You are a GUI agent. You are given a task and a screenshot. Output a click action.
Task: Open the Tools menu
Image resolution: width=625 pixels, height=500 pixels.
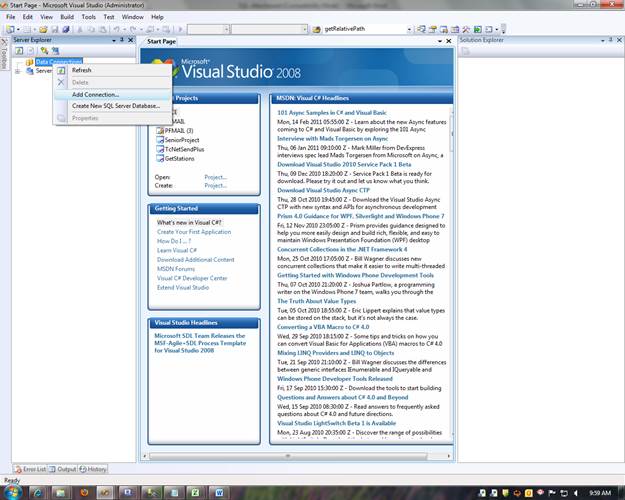[x=88, y=17]
